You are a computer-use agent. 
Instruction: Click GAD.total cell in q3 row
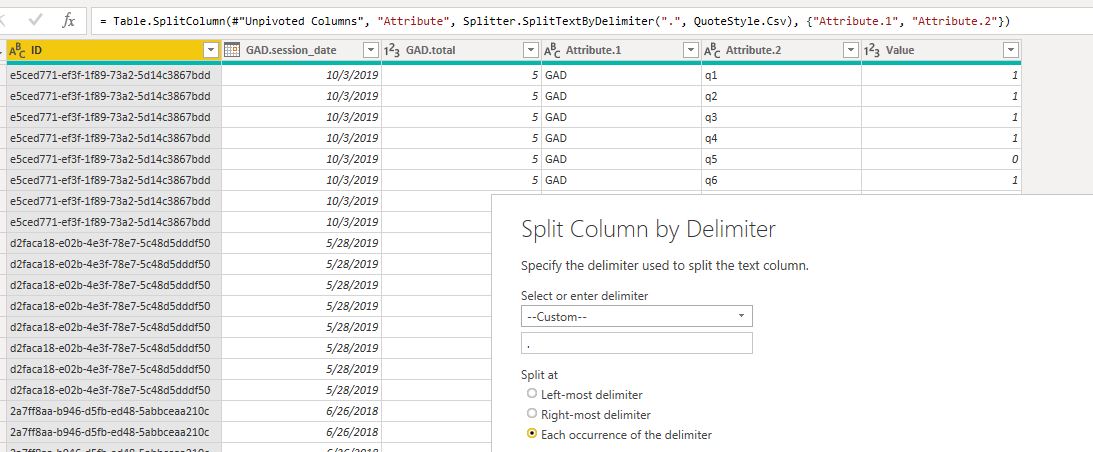click(x=461, y=117)
